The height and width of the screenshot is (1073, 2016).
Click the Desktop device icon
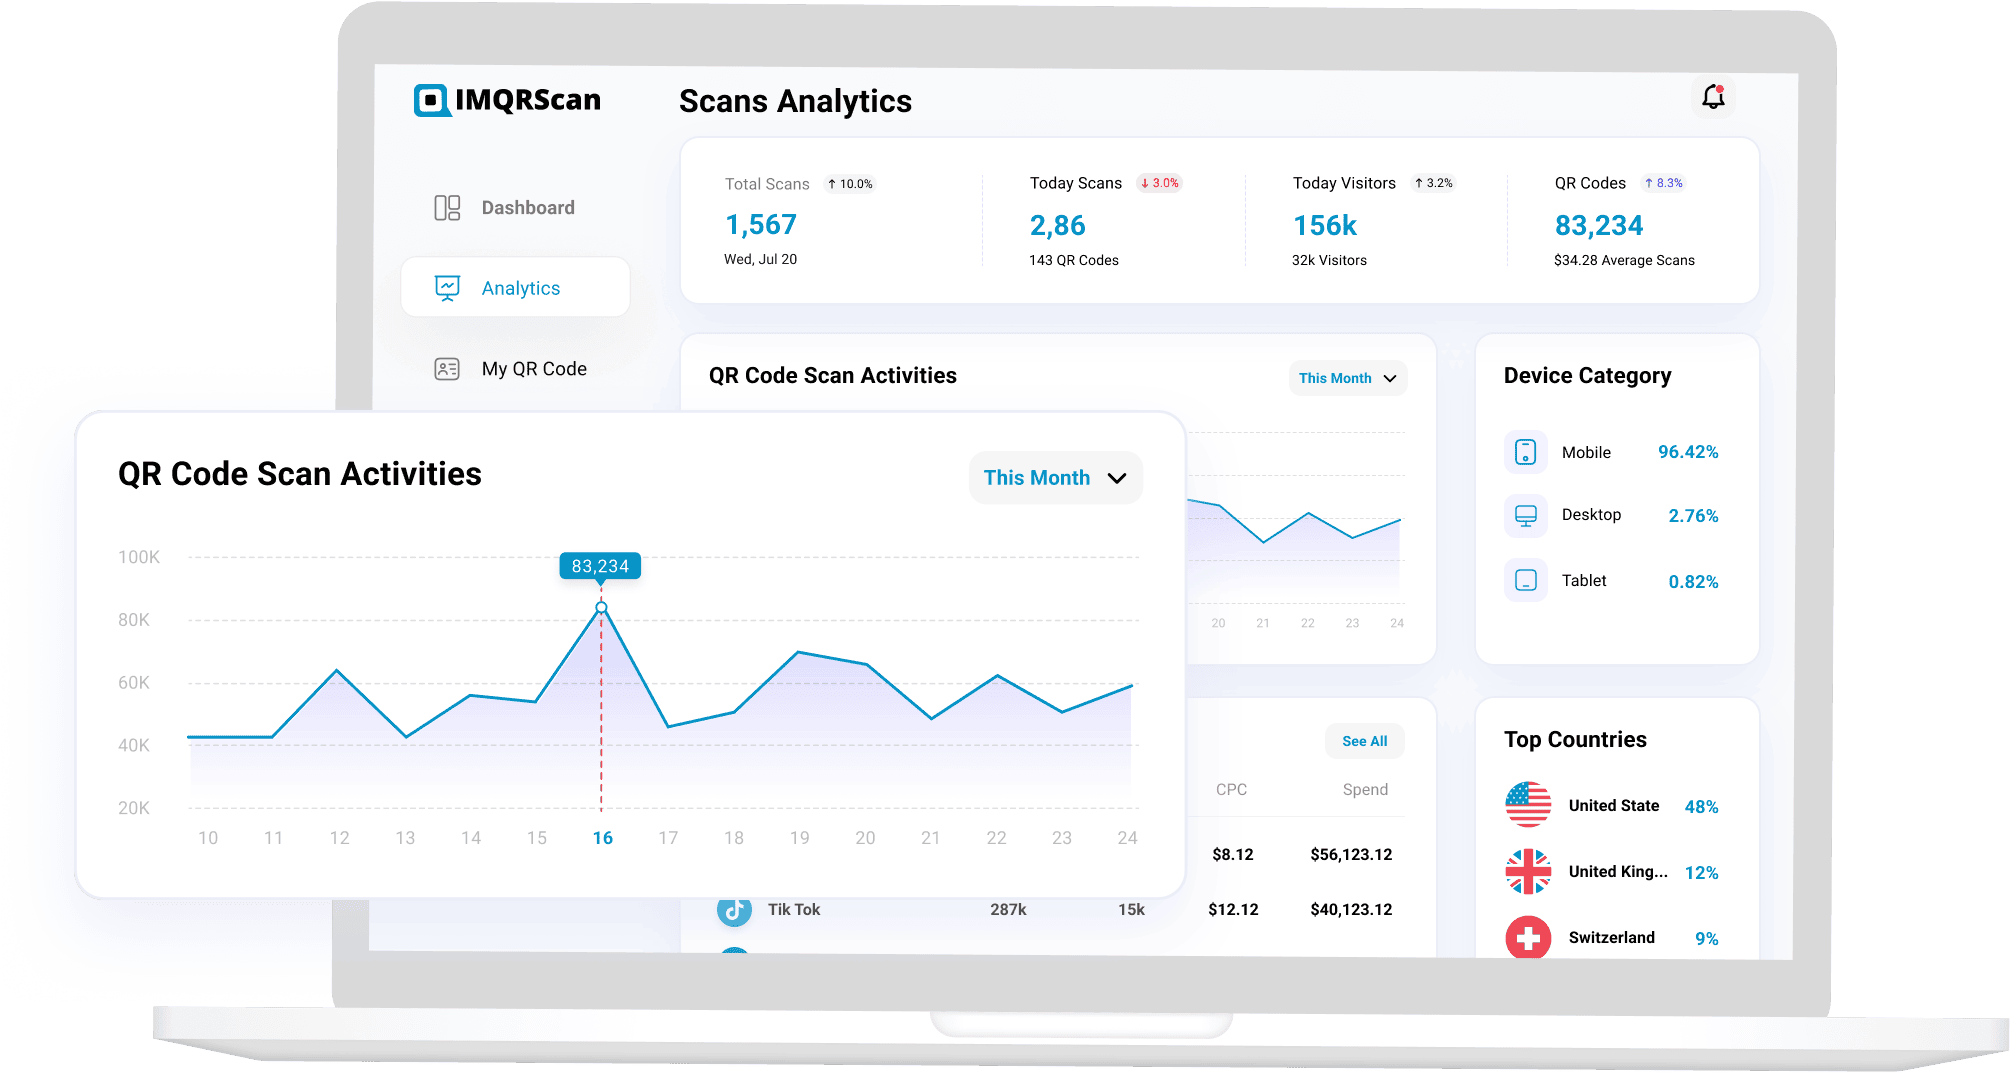[1525, 516]
